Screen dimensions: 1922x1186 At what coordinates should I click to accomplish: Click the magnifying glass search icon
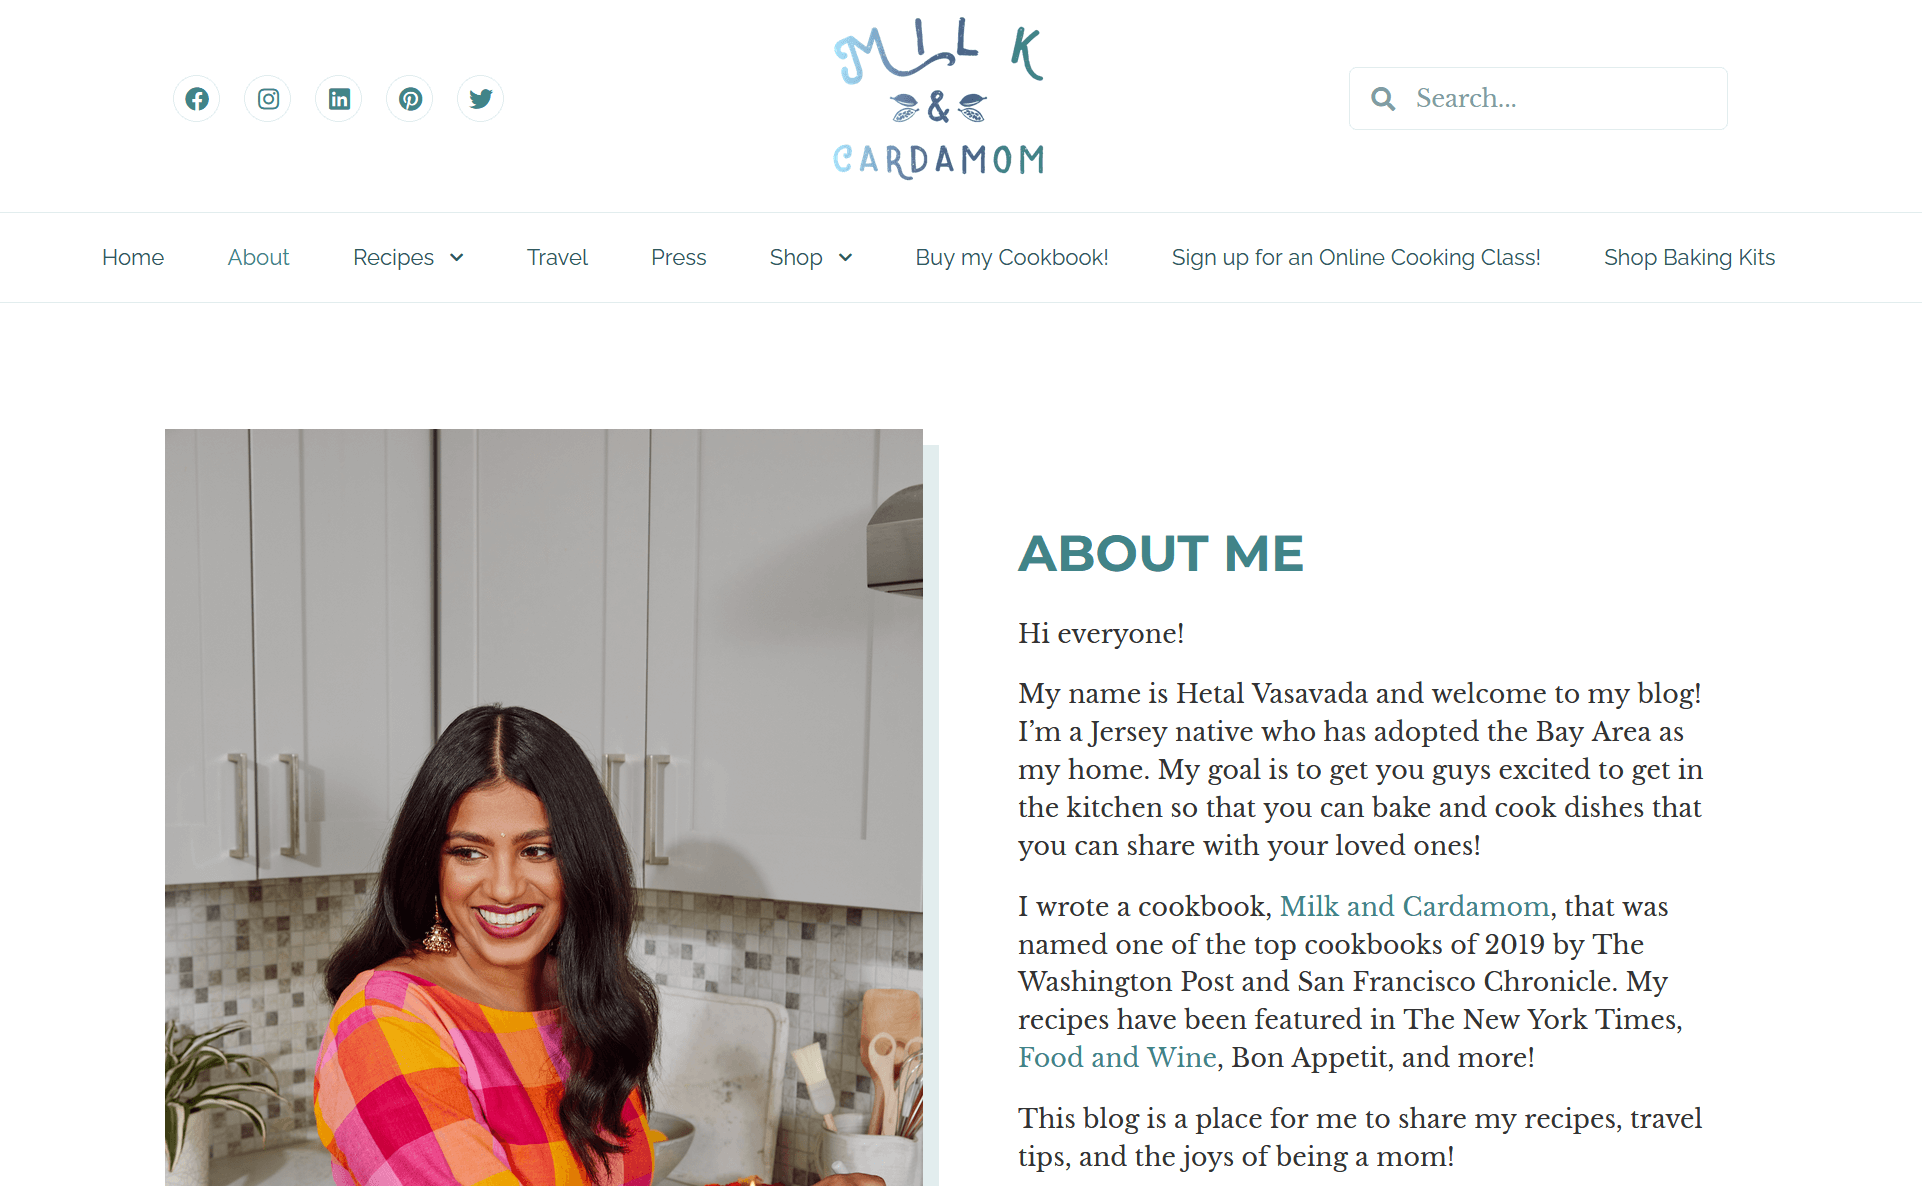point(1383,98)
